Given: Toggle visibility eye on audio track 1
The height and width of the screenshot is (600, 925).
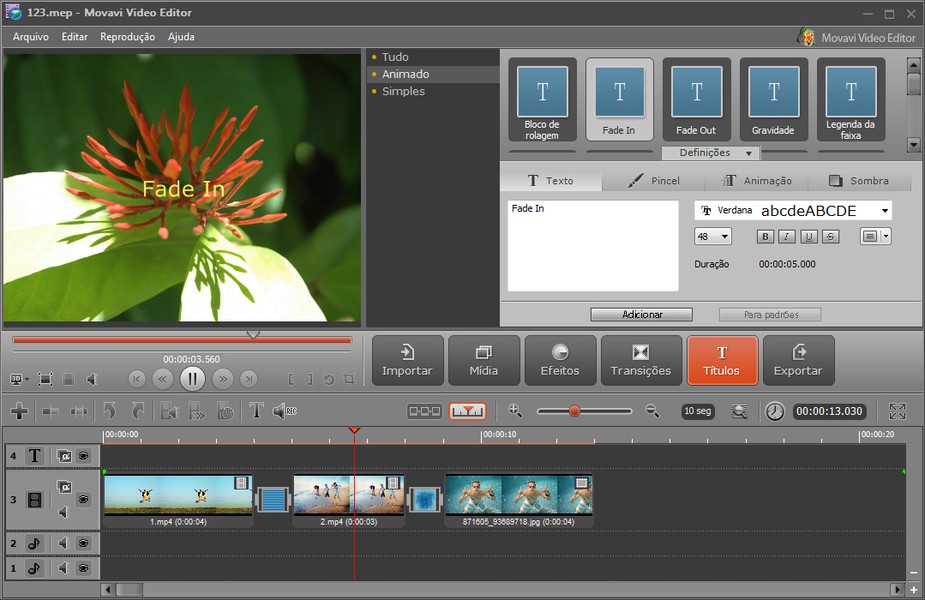Looking at the screenshot, I should (84, 568).
